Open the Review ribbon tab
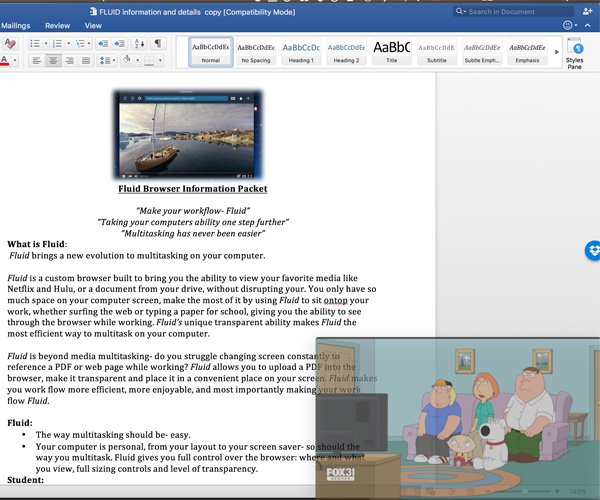The width and height of the screenshot is (600, 500). click(57, 26)
